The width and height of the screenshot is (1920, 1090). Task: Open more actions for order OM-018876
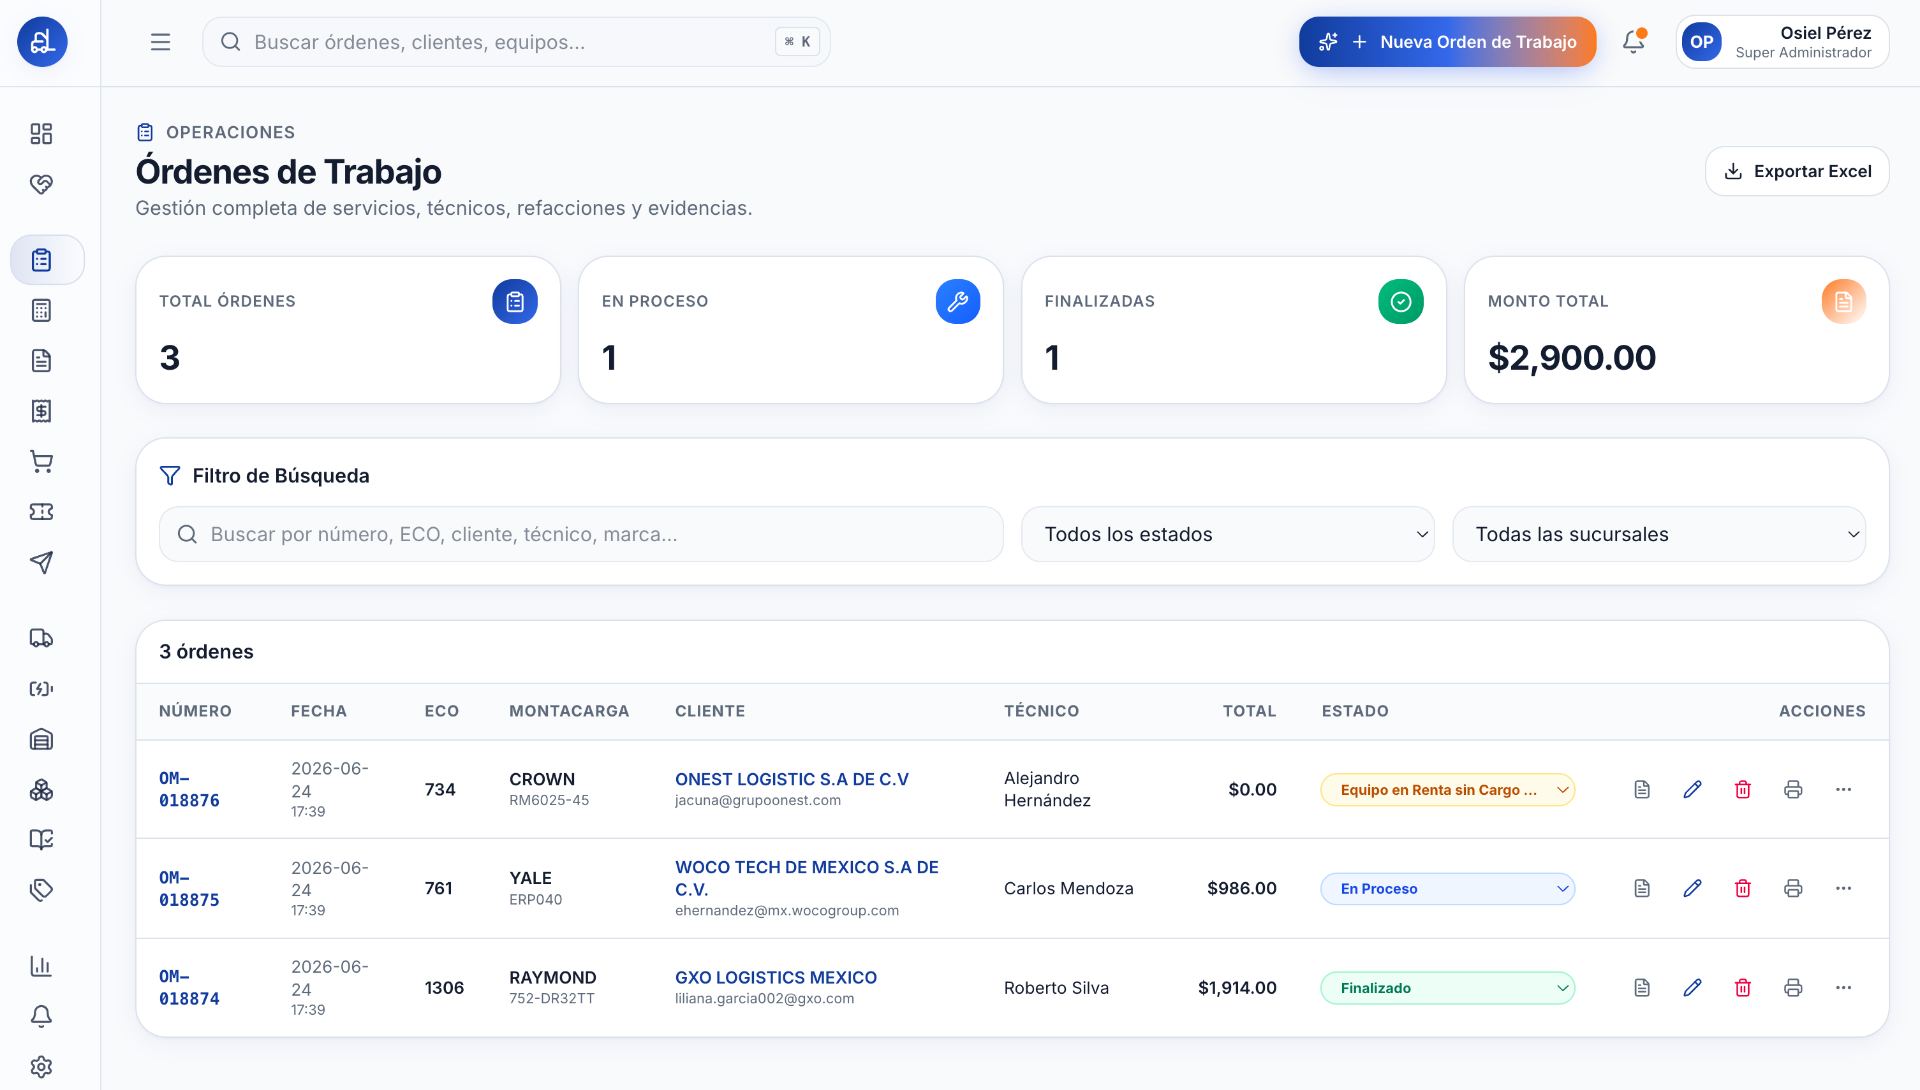(1843, 790)
